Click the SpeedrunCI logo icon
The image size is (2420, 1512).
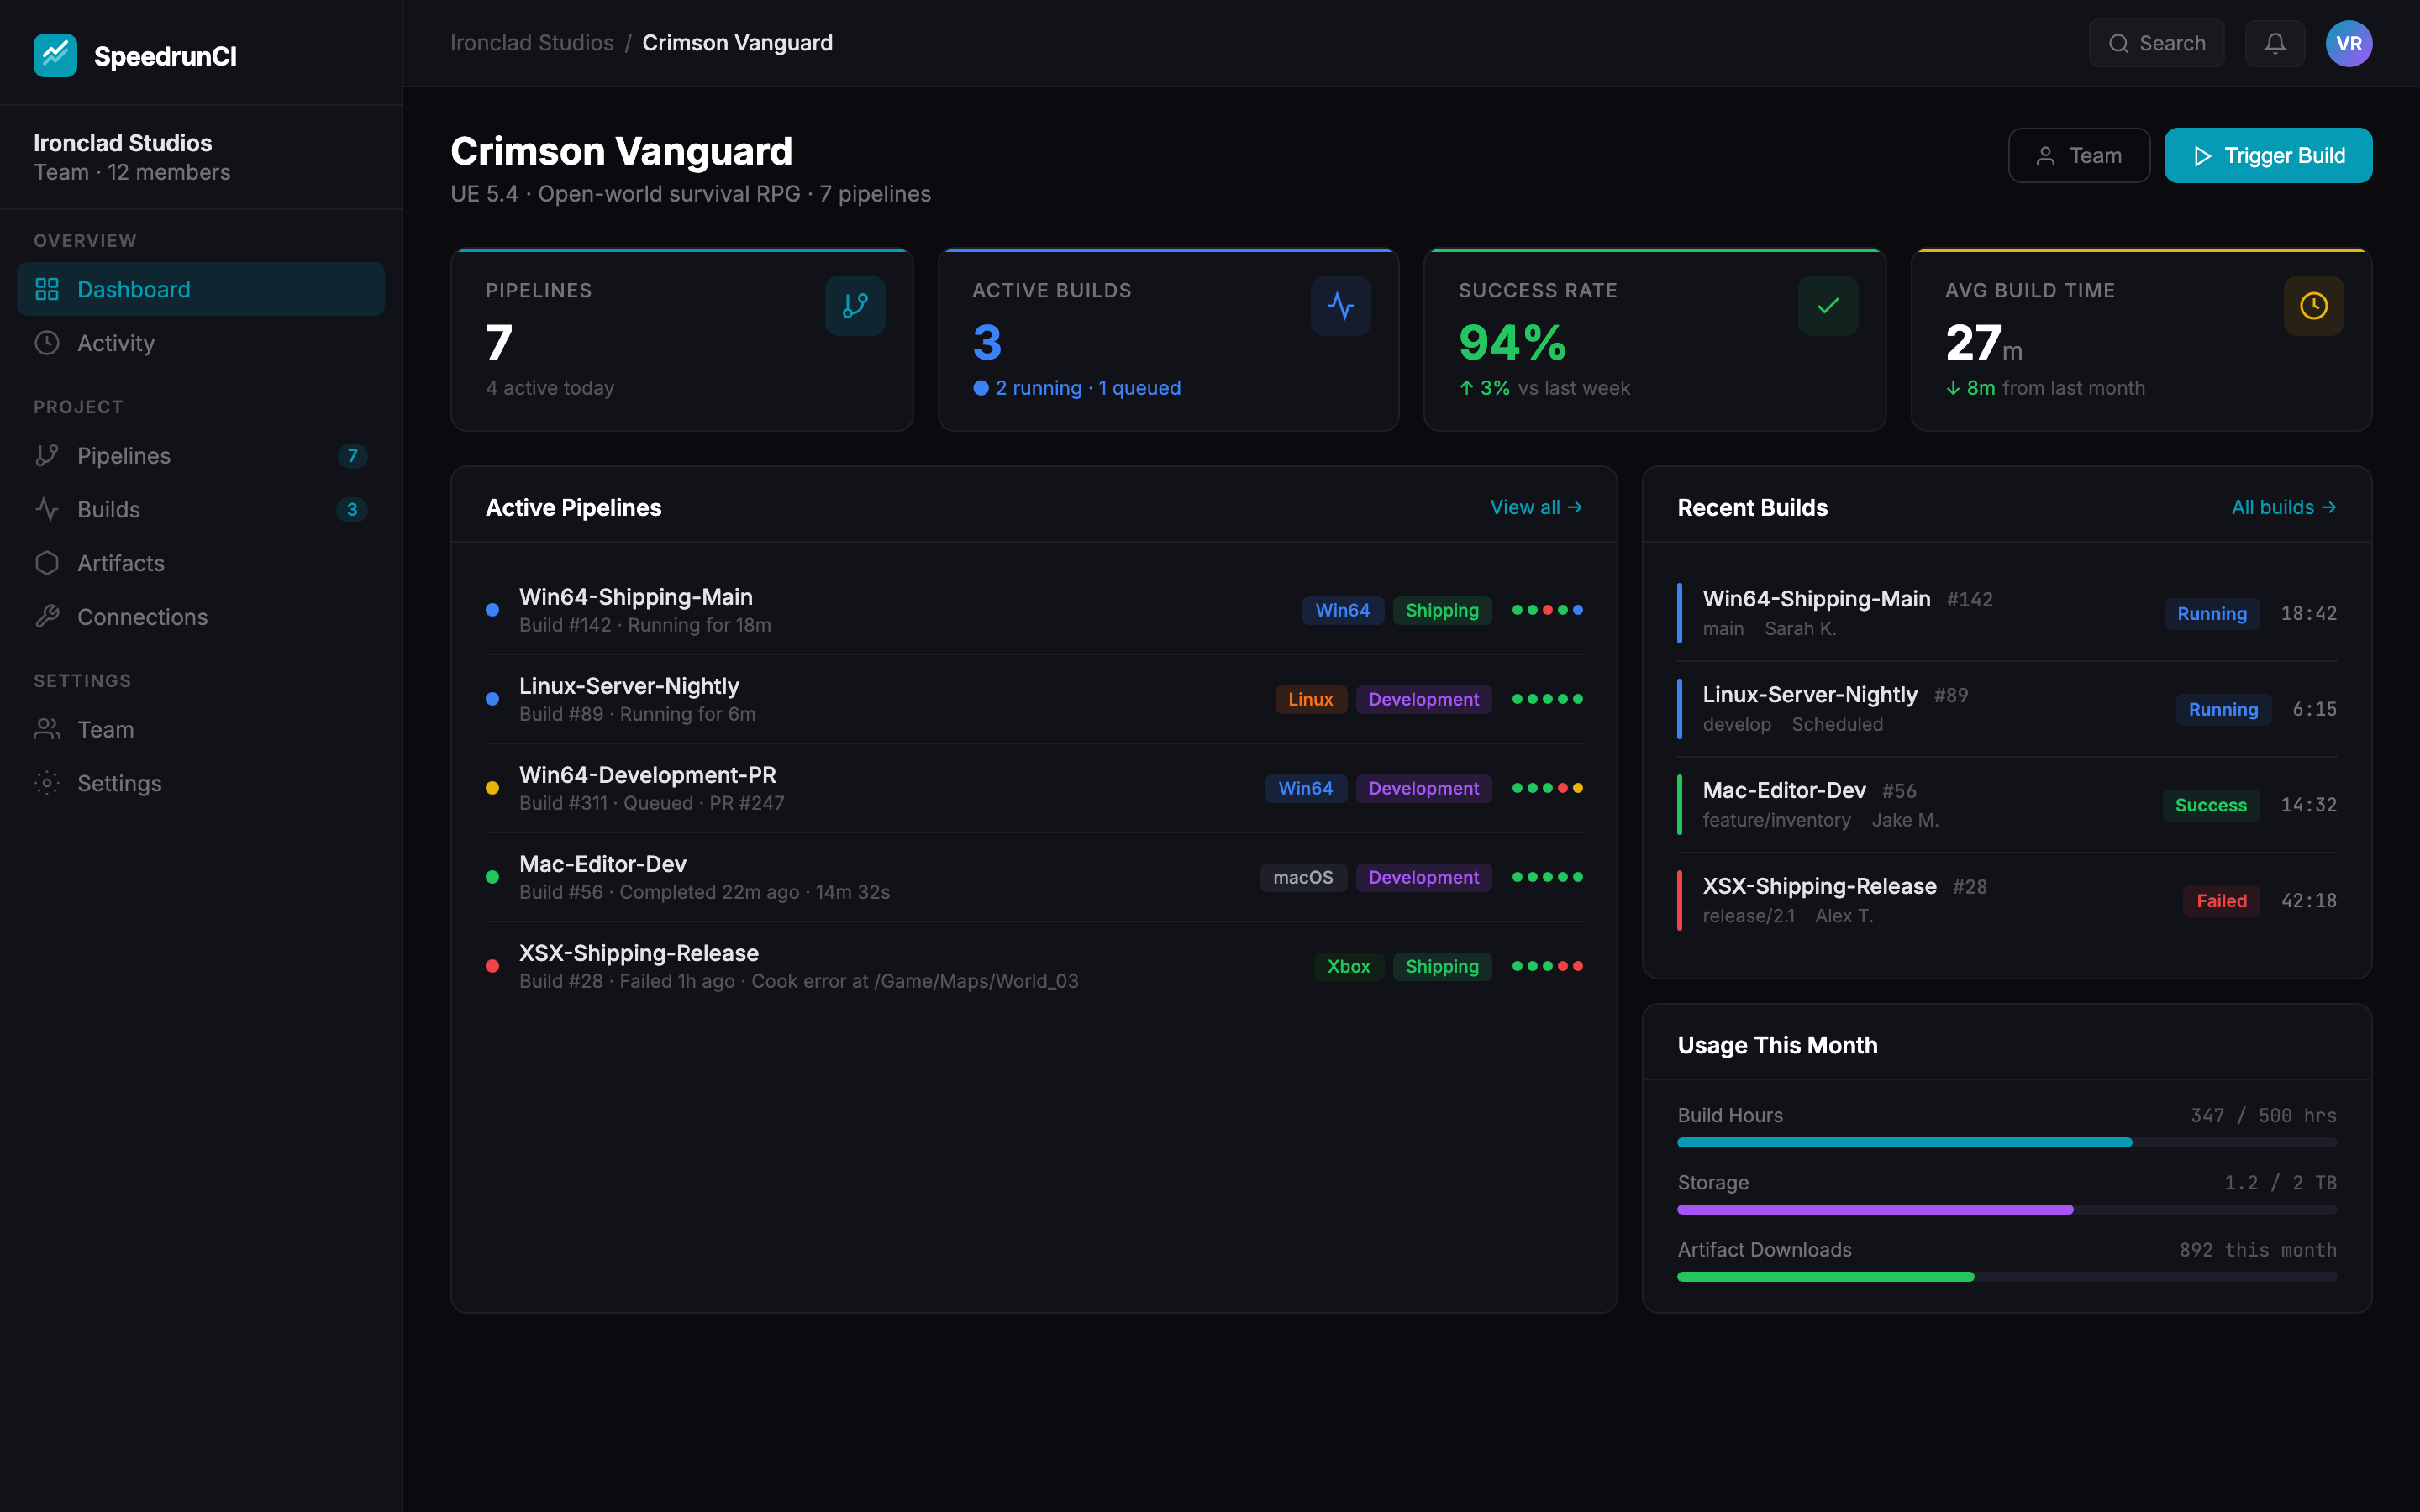pyautogui.click(x=55, y=56)
